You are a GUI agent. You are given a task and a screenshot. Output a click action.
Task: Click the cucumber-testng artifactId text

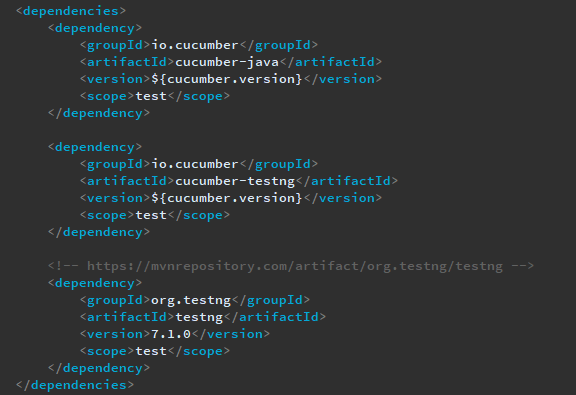235,181
